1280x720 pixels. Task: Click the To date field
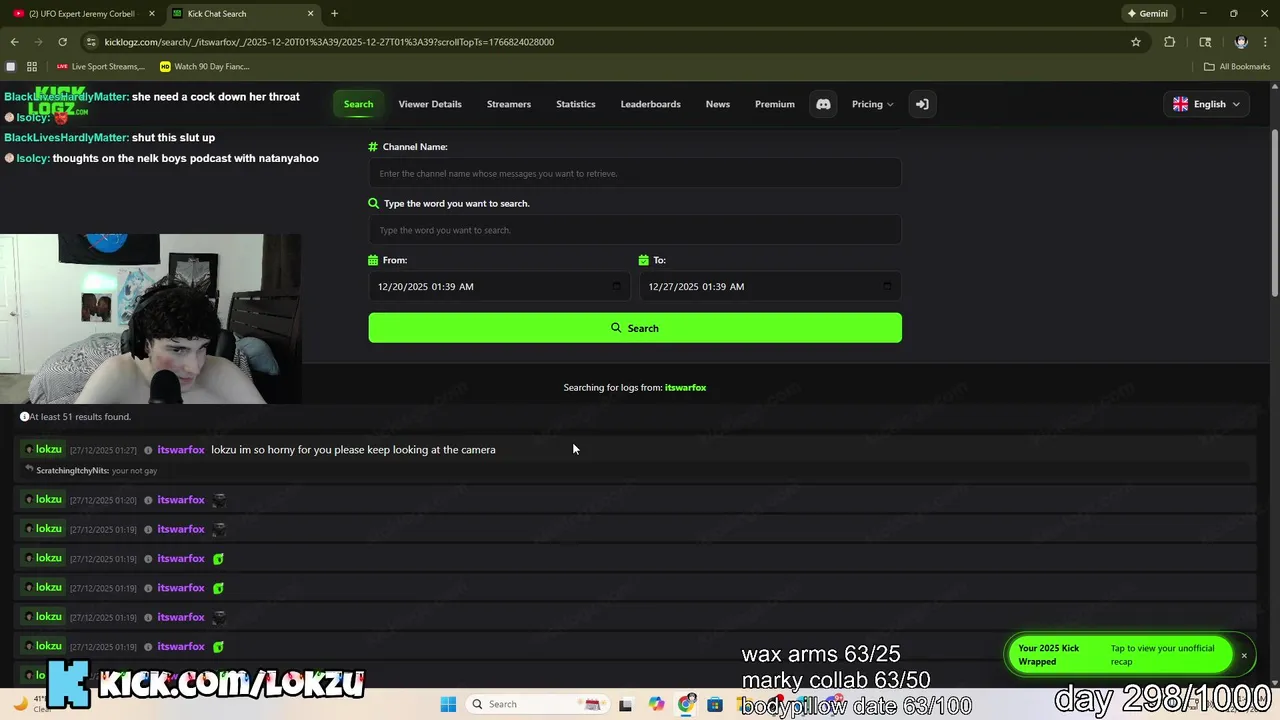pos(770,287)
